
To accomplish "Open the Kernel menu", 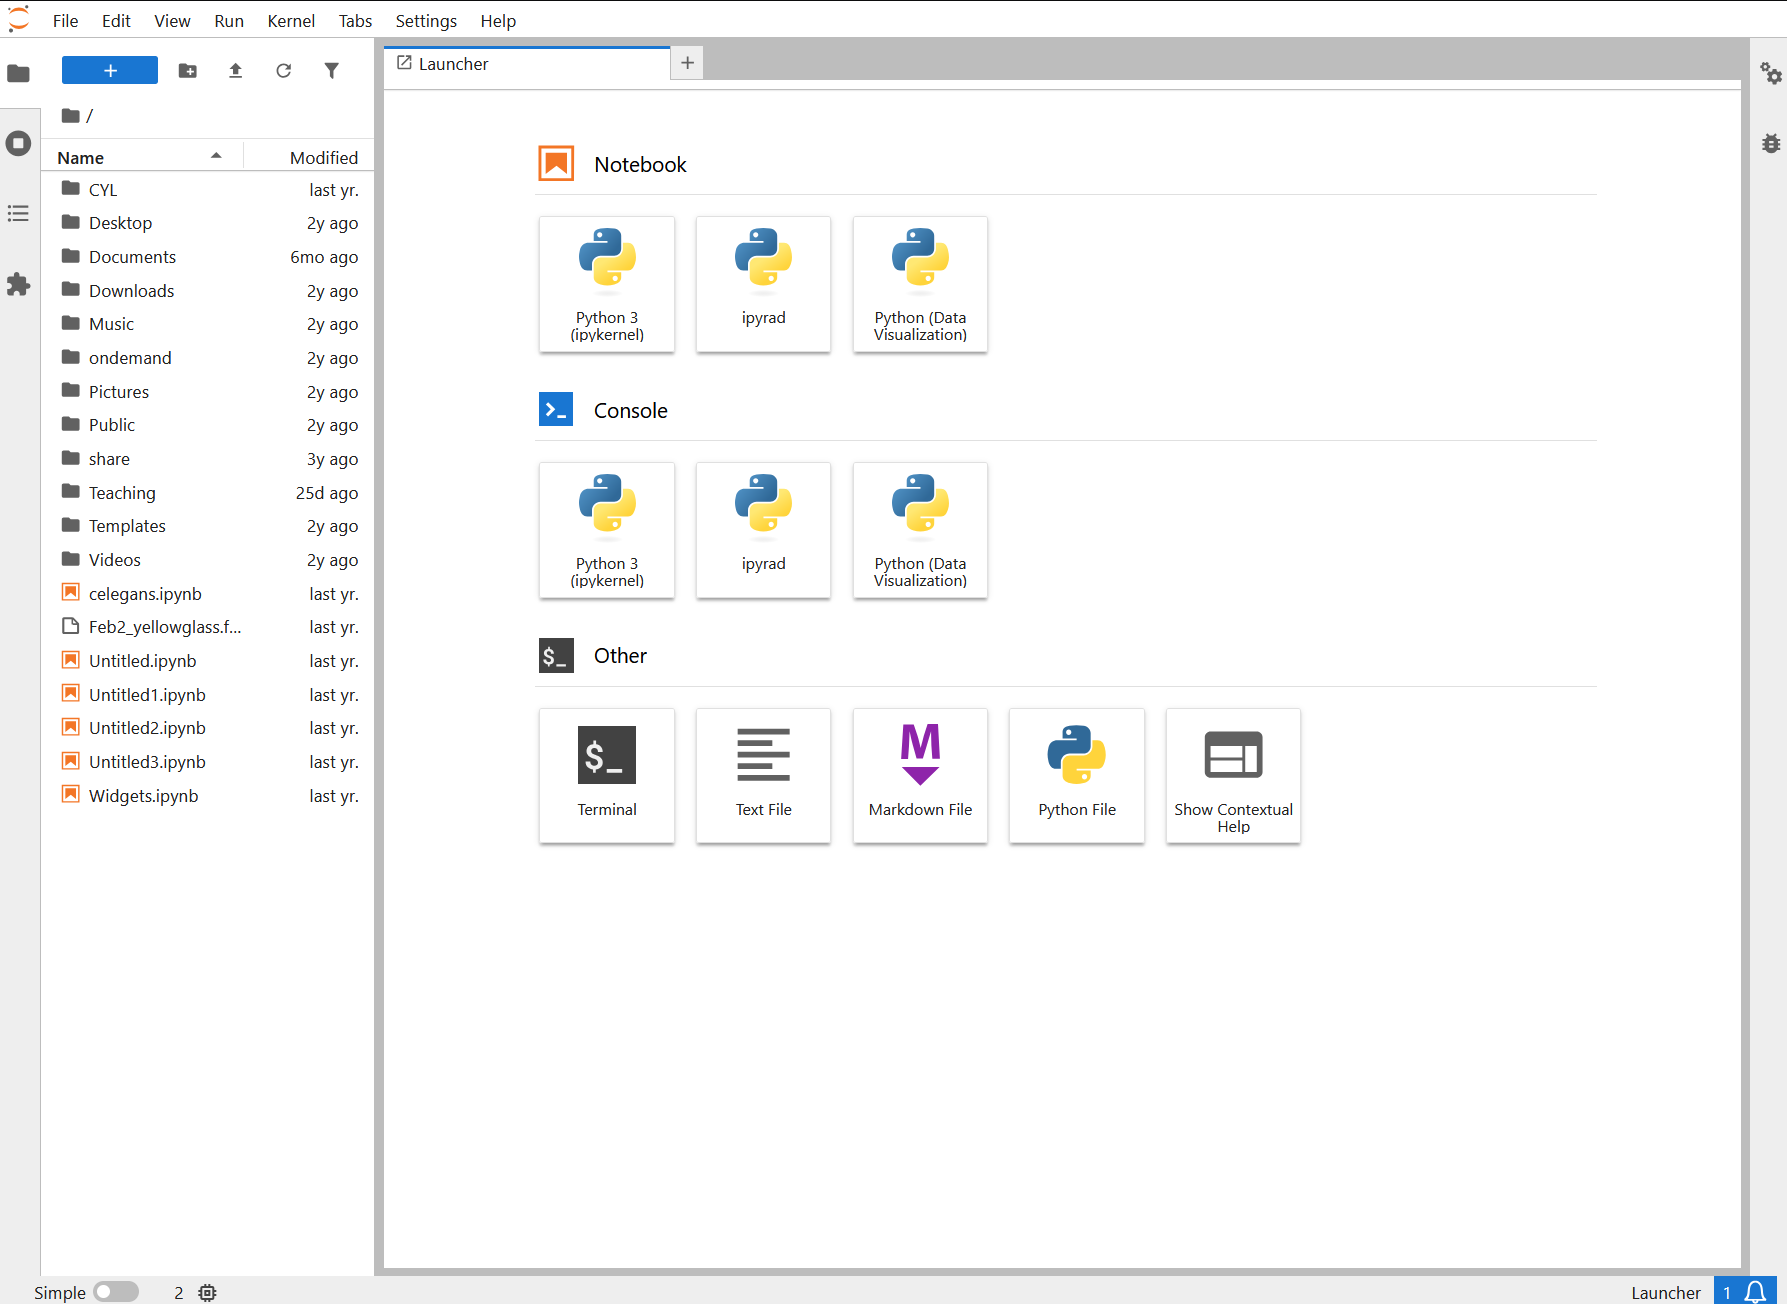I will coord(291,21).
